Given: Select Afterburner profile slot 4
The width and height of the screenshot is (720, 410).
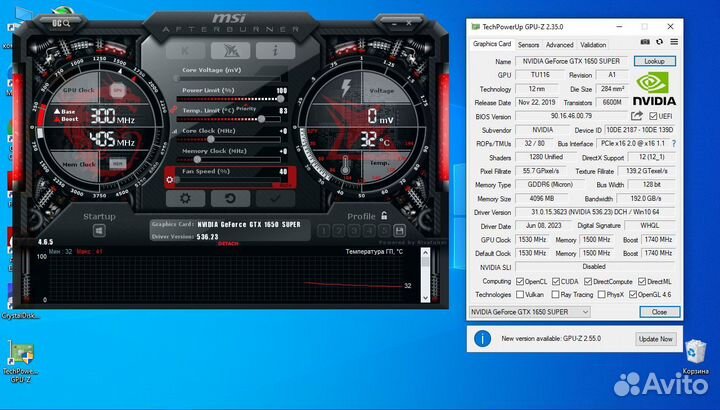Looking at the screenshot, I should [369, 231].
